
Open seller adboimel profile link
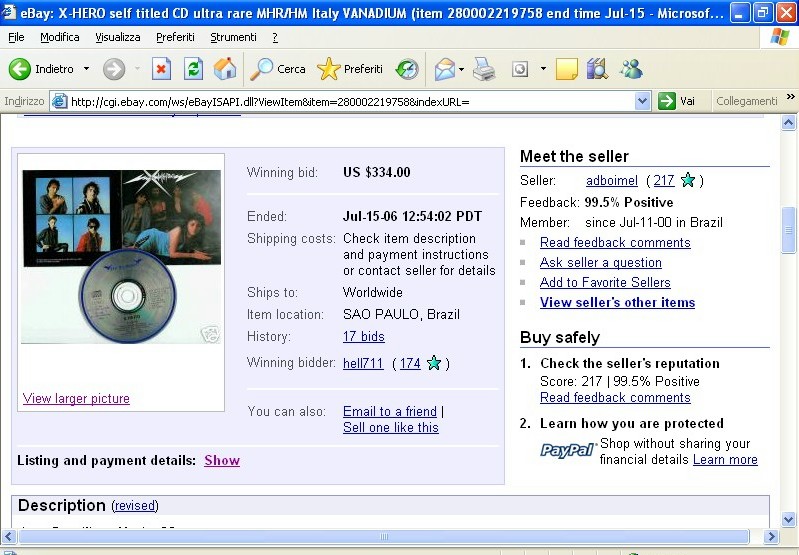tap(611, 180)
